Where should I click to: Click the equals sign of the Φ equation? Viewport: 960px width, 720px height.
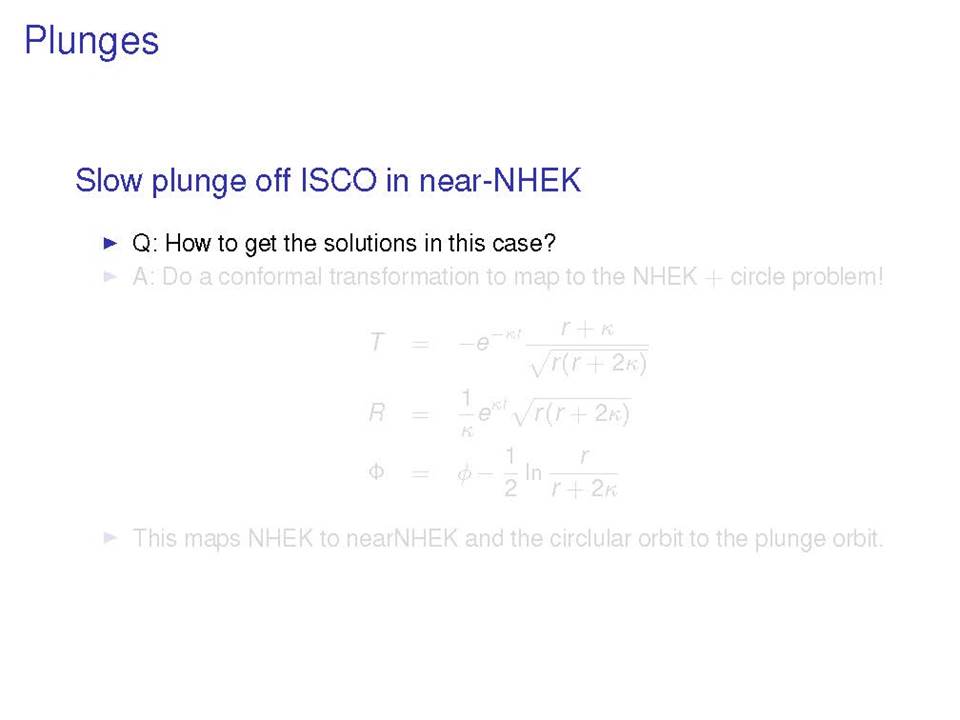419,473
